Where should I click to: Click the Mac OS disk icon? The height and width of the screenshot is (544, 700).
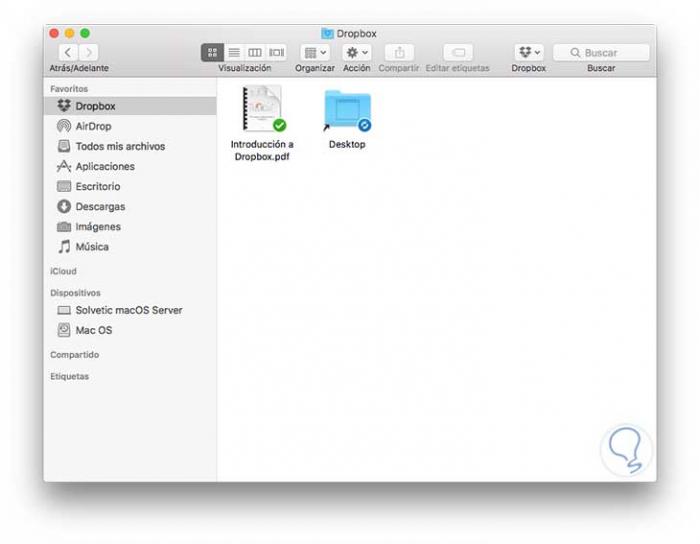click(x=64, y=330)
